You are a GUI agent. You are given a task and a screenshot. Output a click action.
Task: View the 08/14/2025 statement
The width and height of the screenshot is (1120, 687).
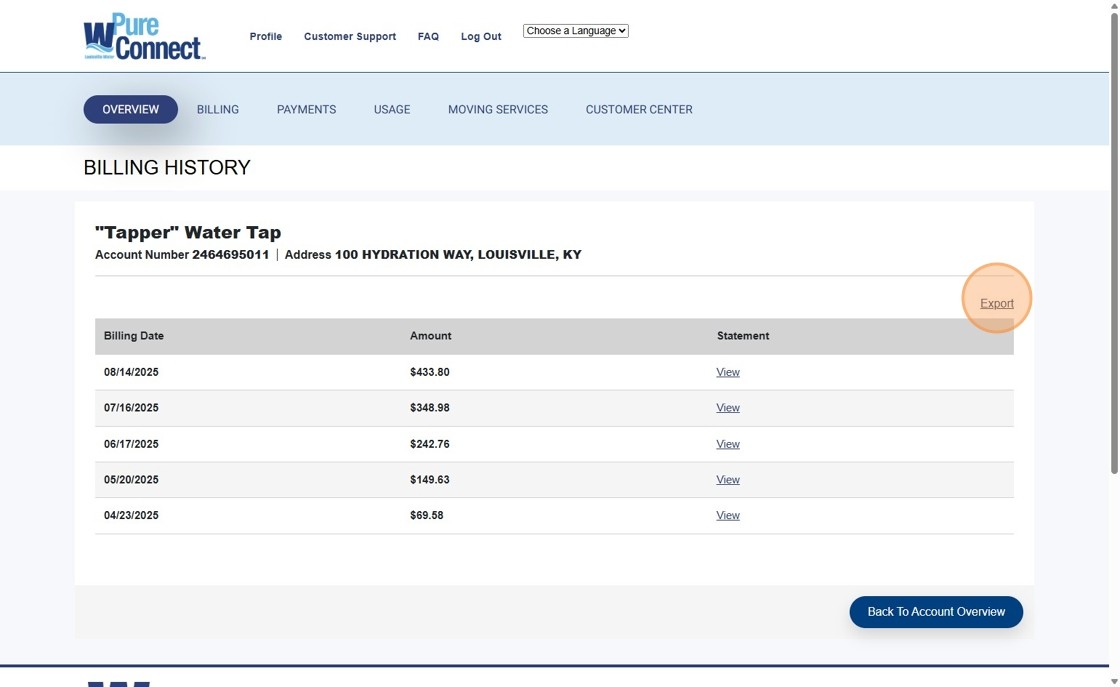[x=728, y=372]
